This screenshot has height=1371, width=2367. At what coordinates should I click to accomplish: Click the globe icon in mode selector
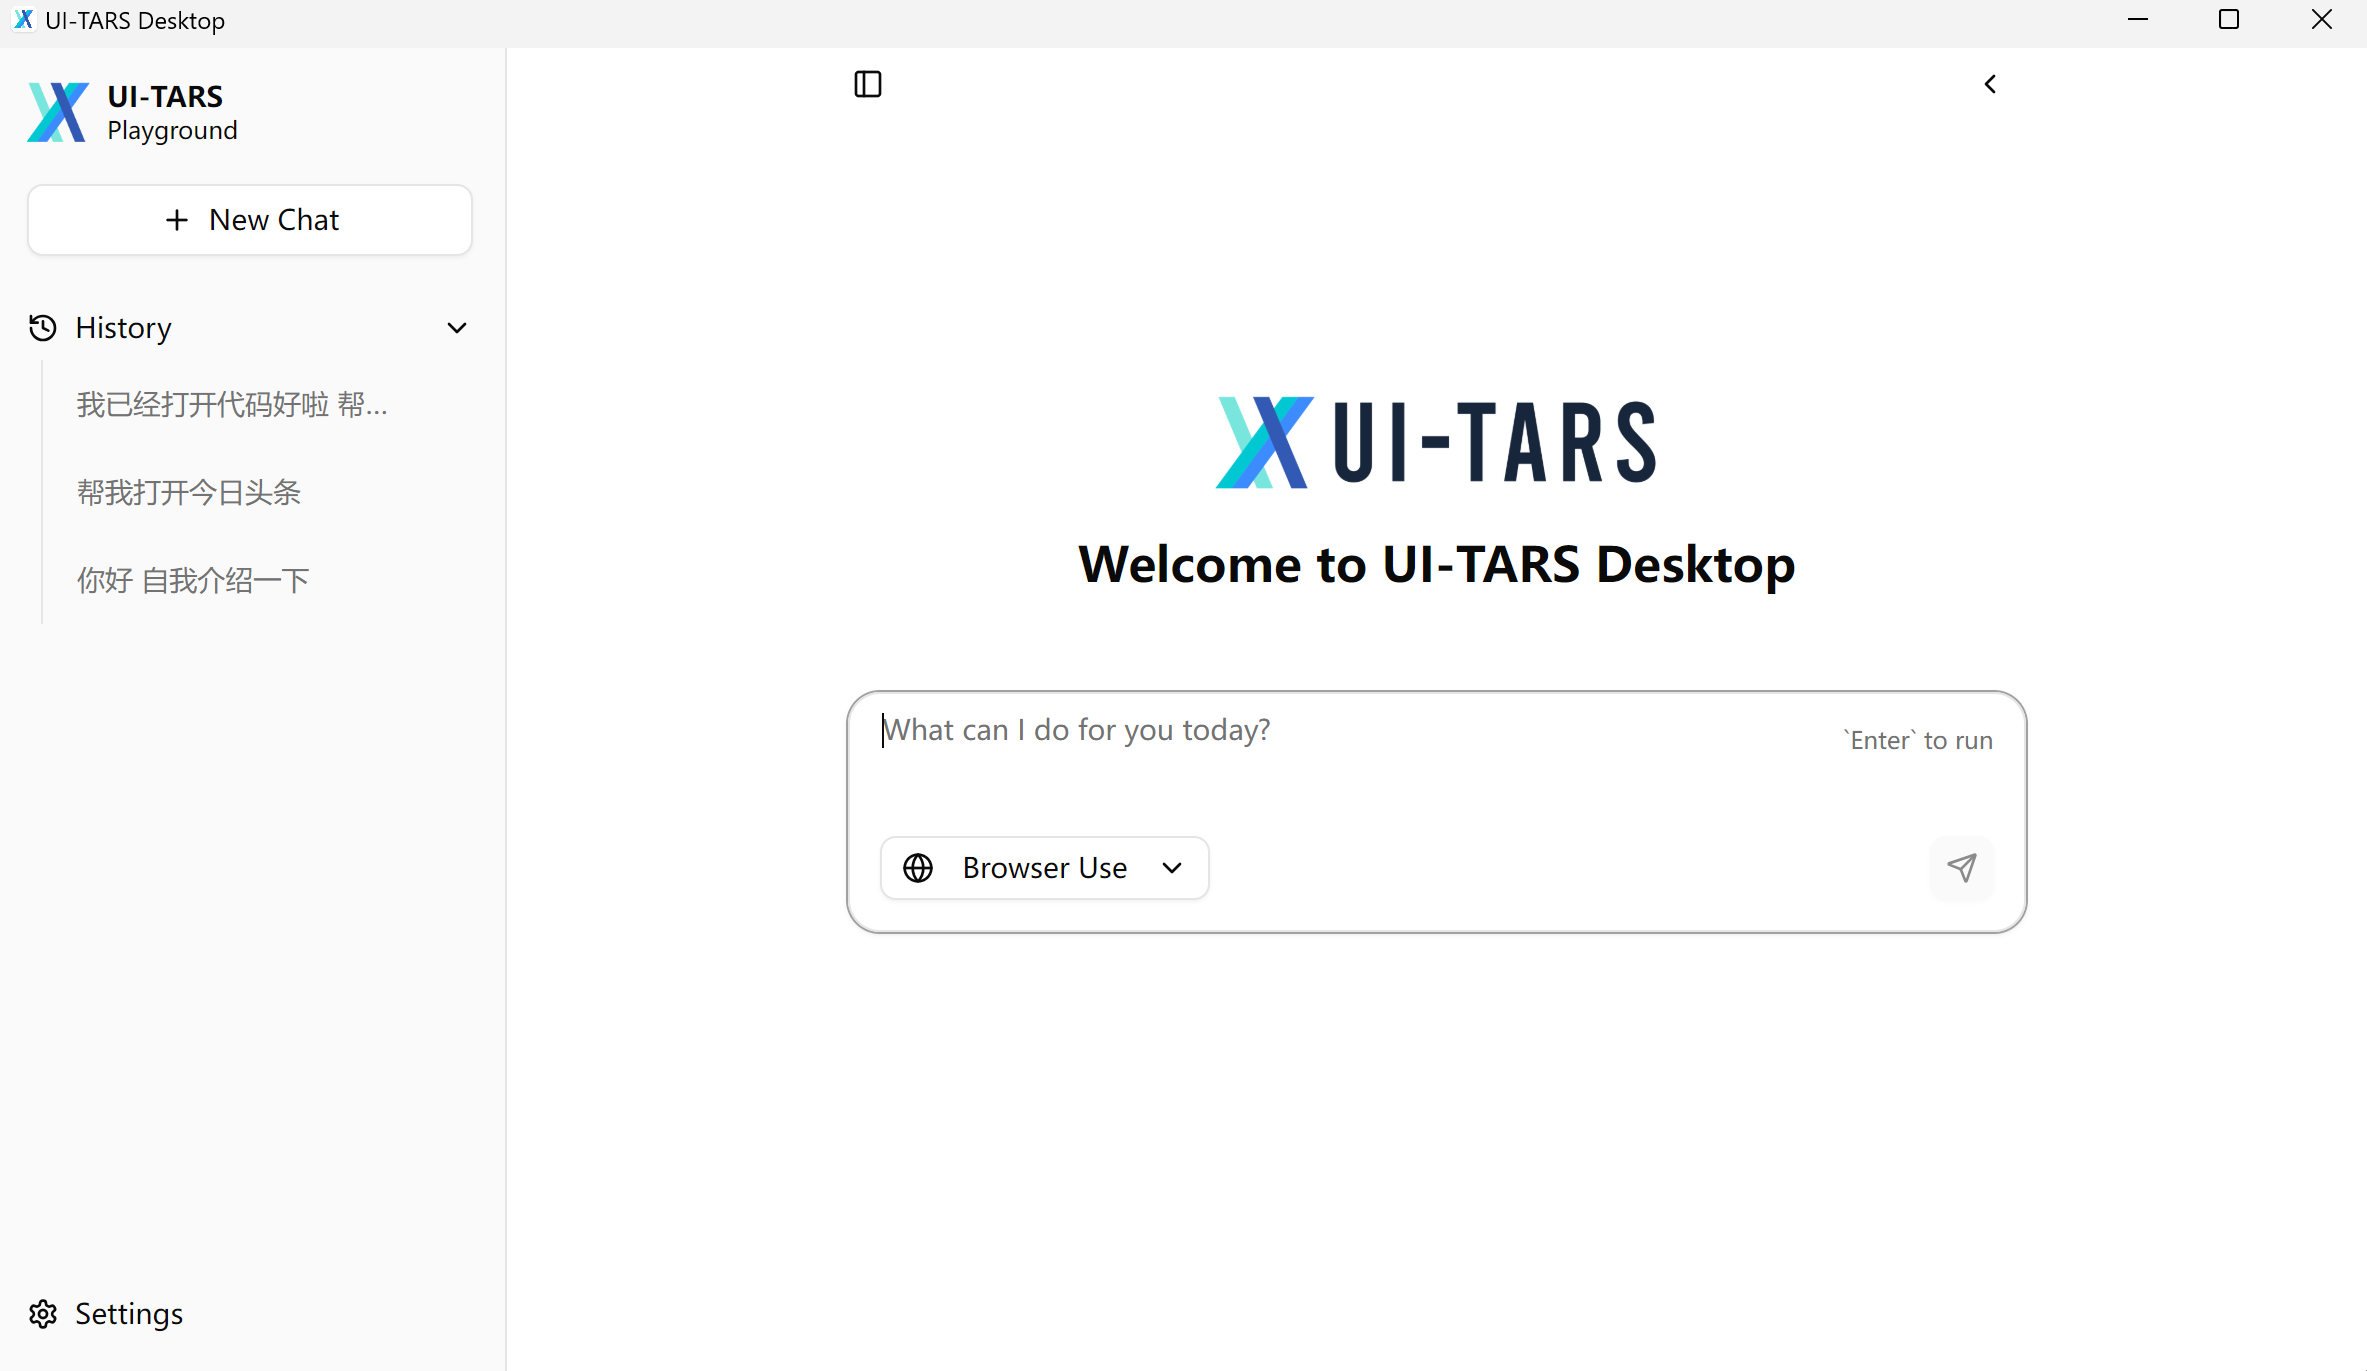[x=918, y=867]
